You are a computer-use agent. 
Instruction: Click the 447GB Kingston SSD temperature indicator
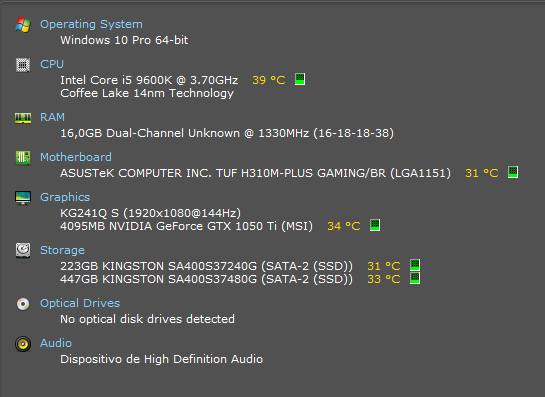click(x=415, y=278)
